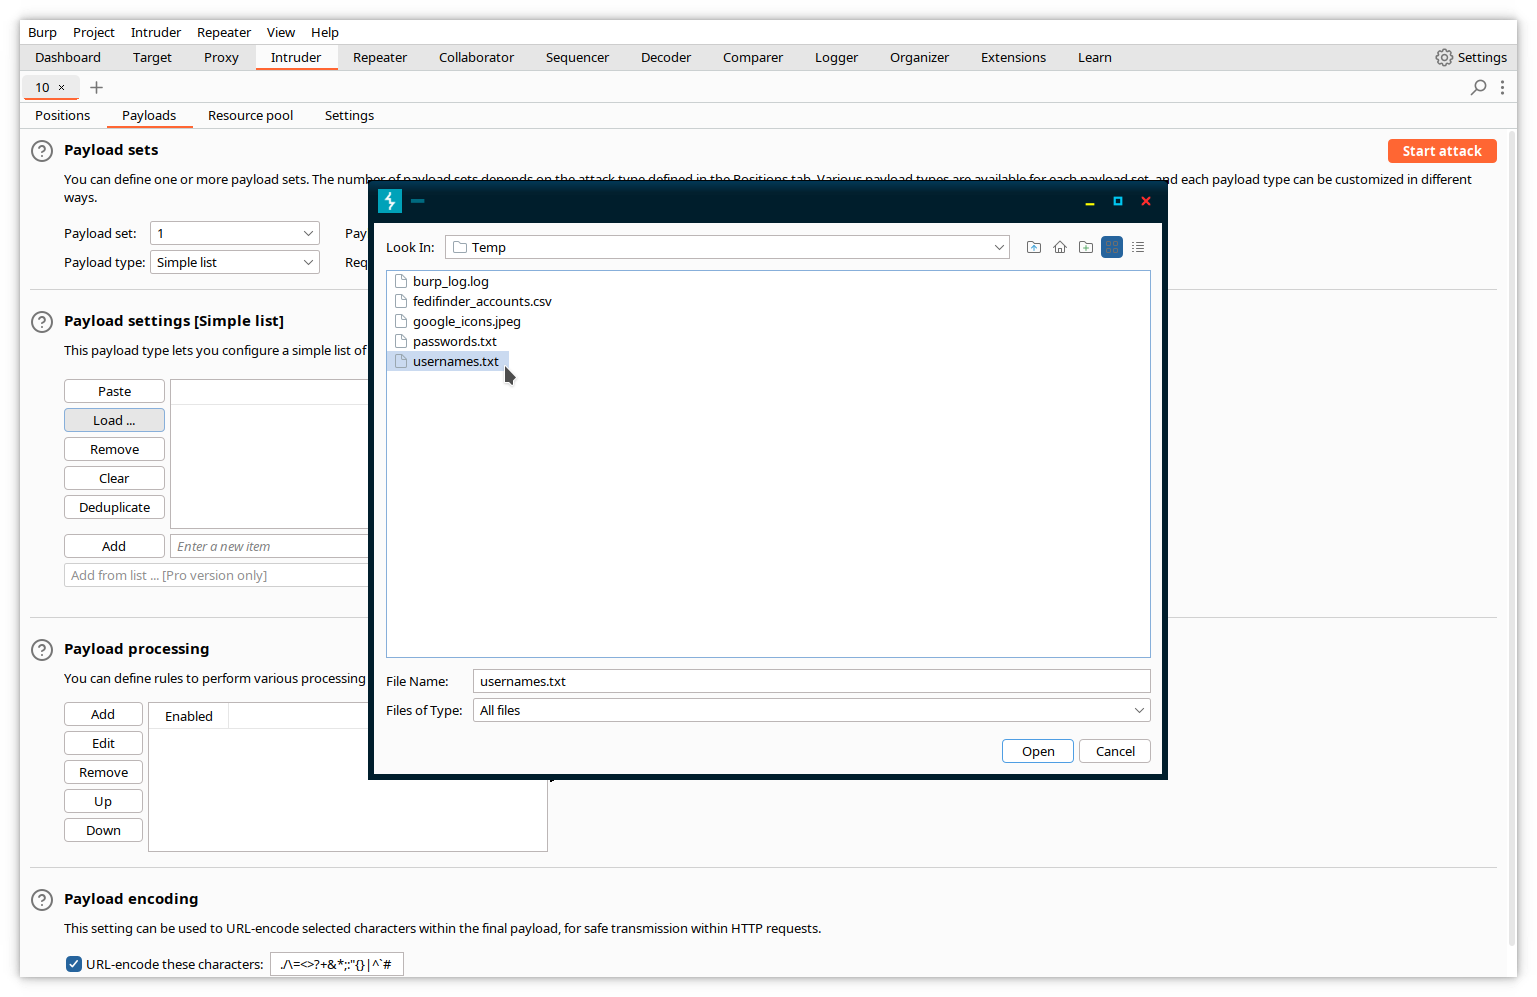
Task: Click the Start attack button
Action: pyautogui.click(x=1441, y=150)
